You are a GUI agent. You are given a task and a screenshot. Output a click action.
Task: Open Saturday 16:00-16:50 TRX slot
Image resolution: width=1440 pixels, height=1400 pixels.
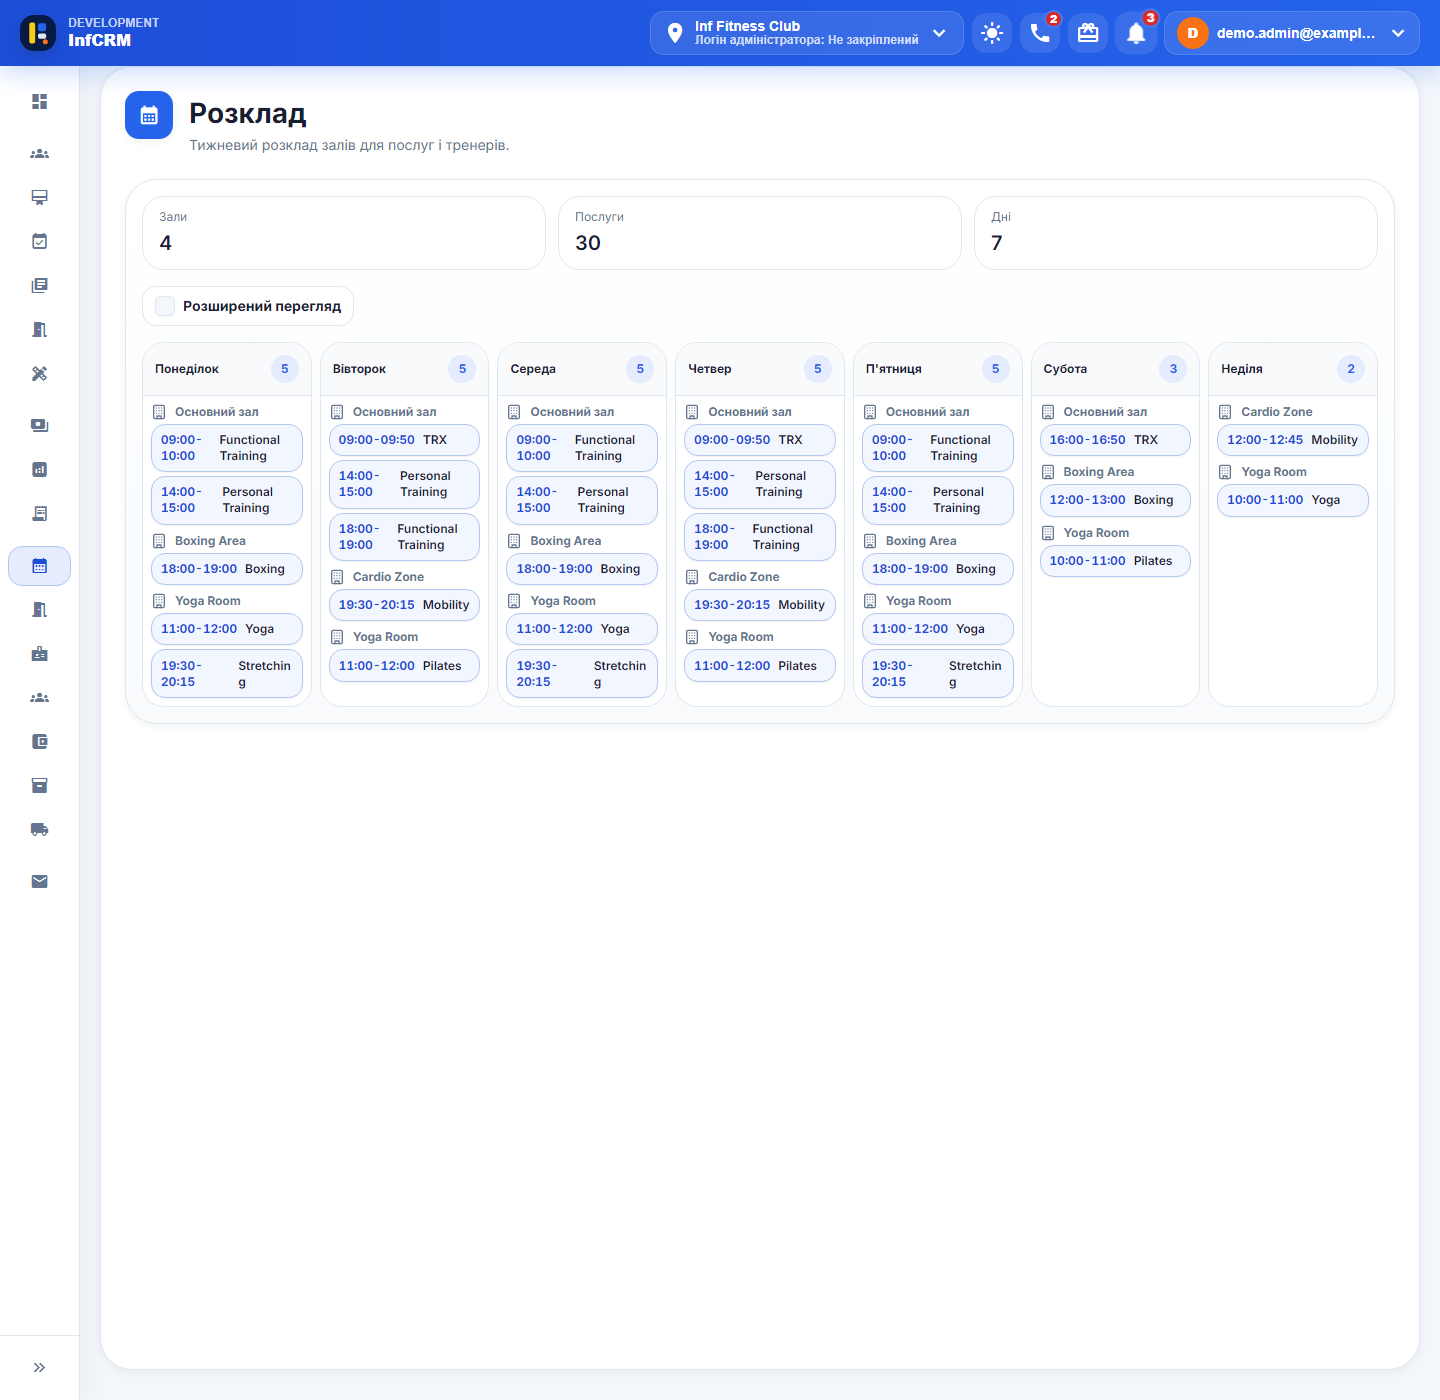(1115, 440)
